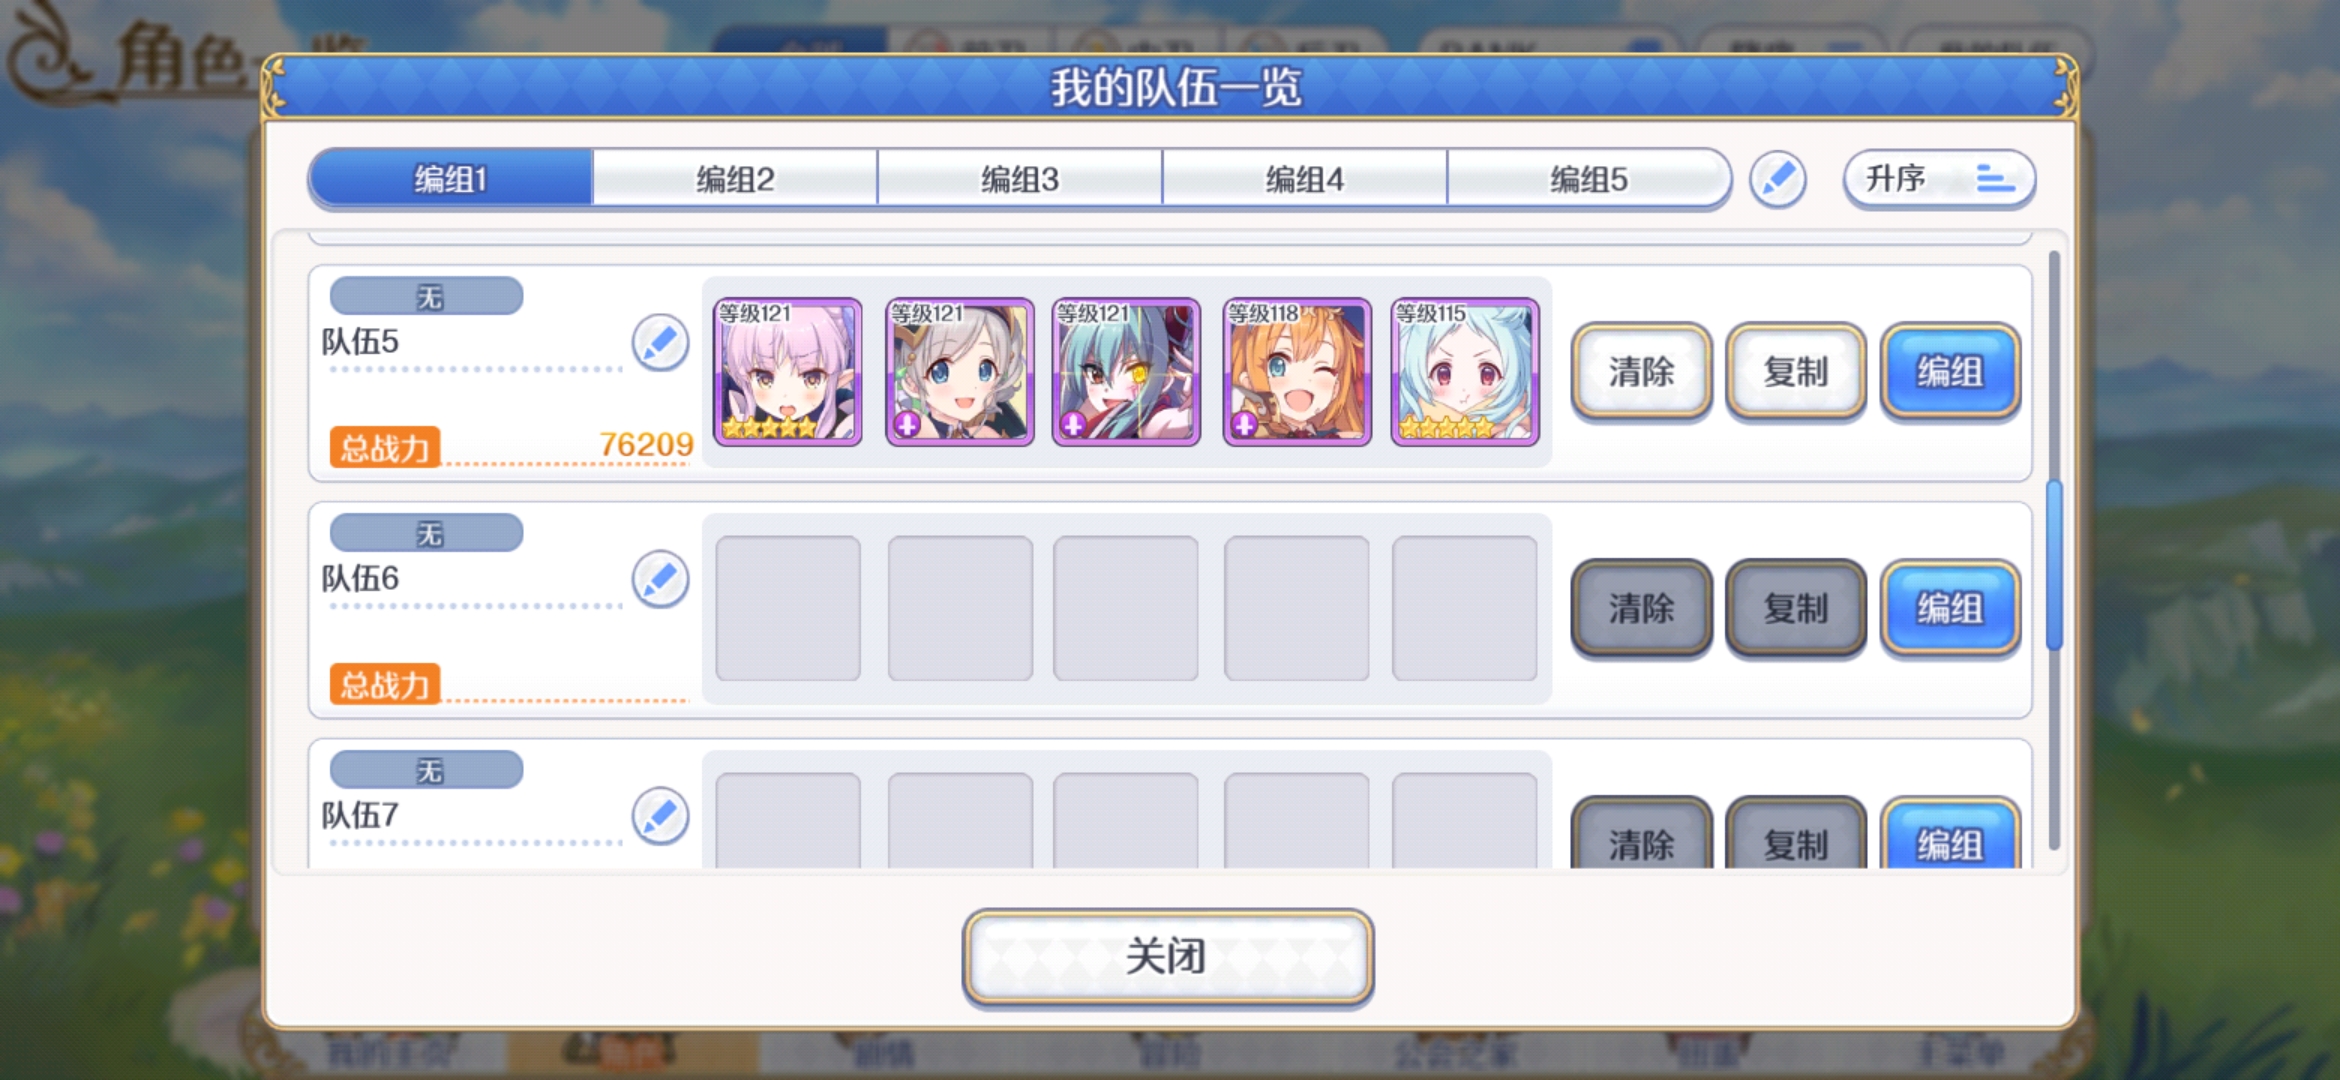Open the 无 tag label on 队伍6

point(427,533)
